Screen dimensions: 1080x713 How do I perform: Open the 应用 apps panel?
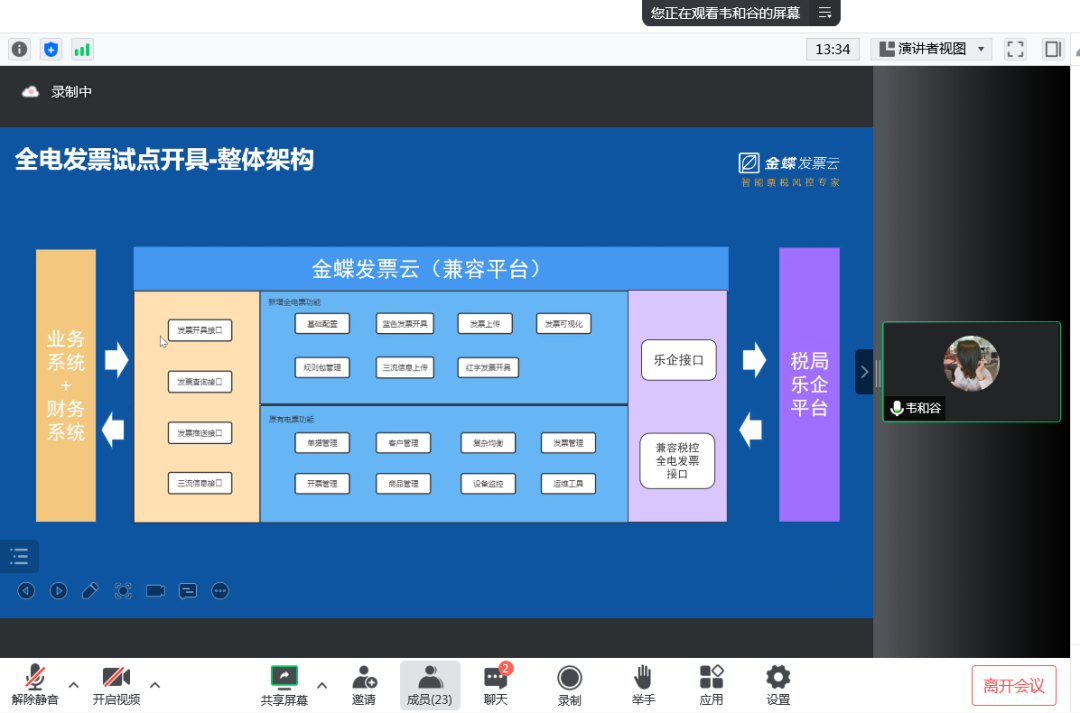pos(711,685)
